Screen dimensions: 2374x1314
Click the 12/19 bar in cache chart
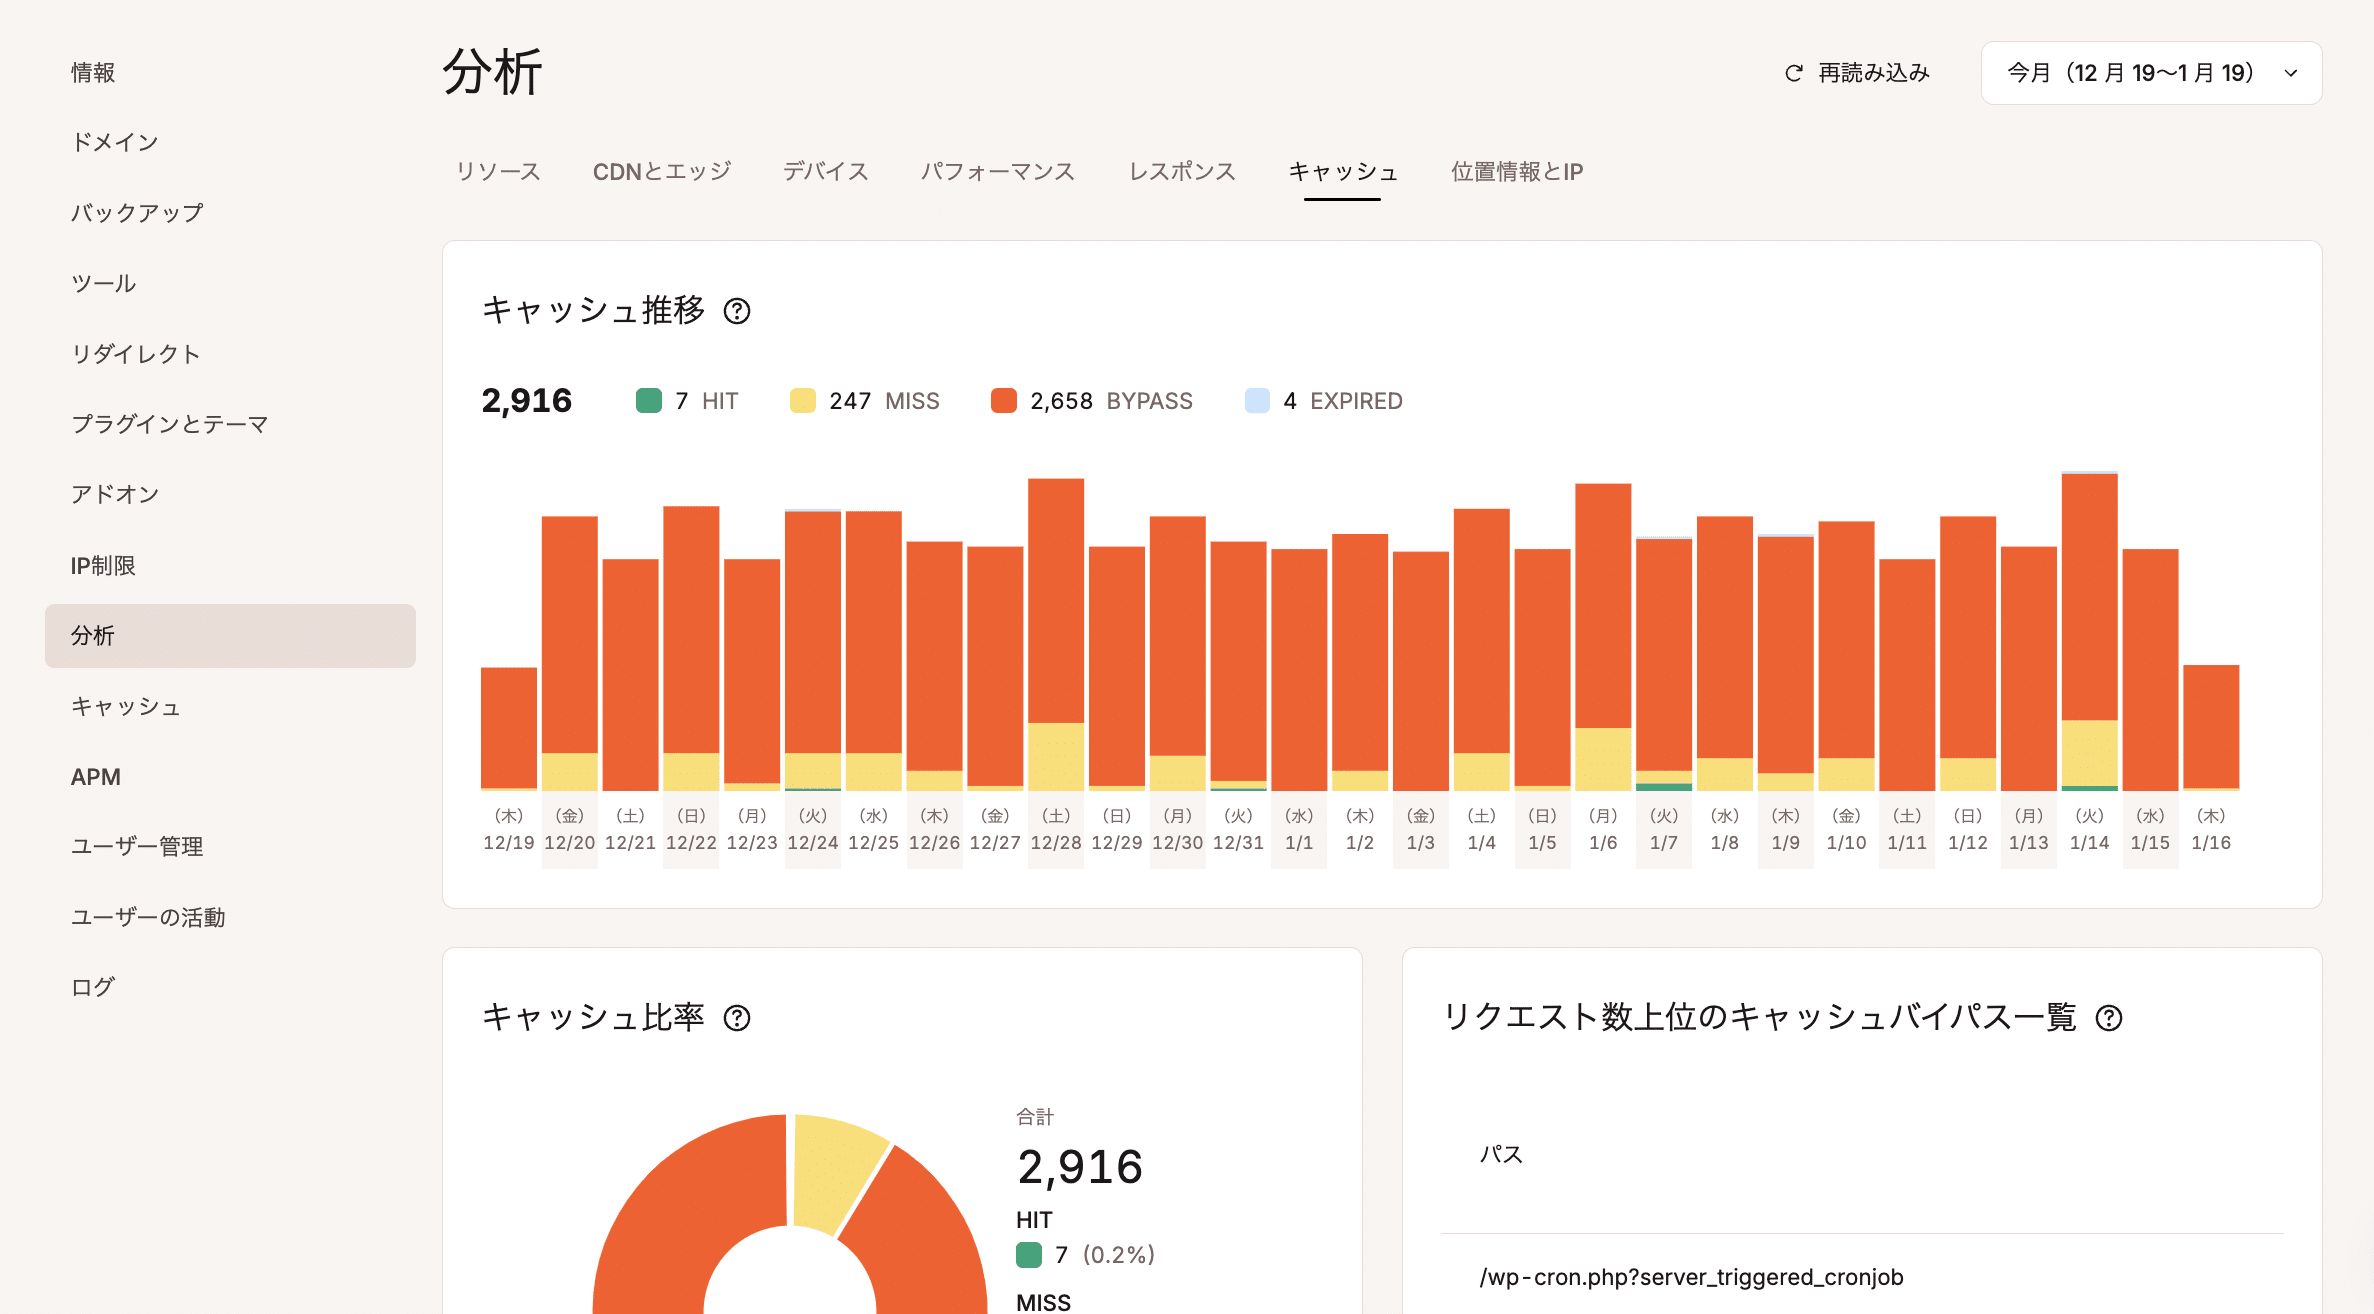(x=509, y=729)
